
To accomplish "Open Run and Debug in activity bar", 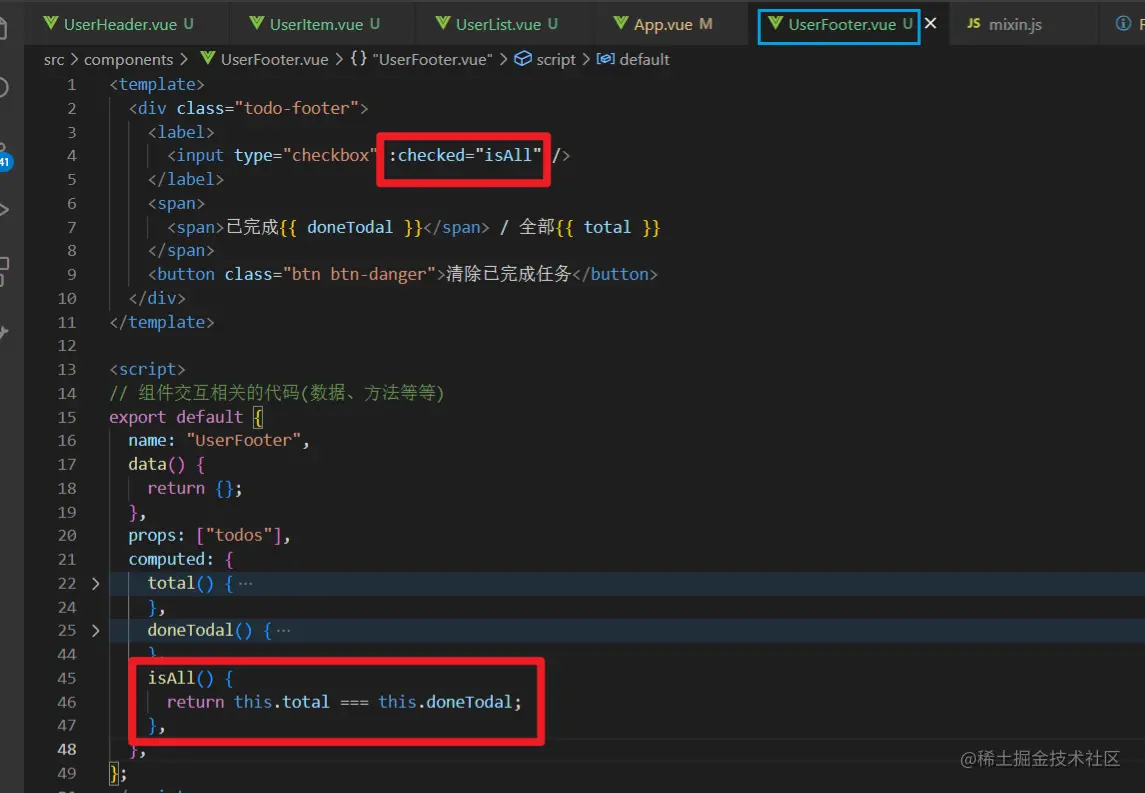I will point(4,210).
